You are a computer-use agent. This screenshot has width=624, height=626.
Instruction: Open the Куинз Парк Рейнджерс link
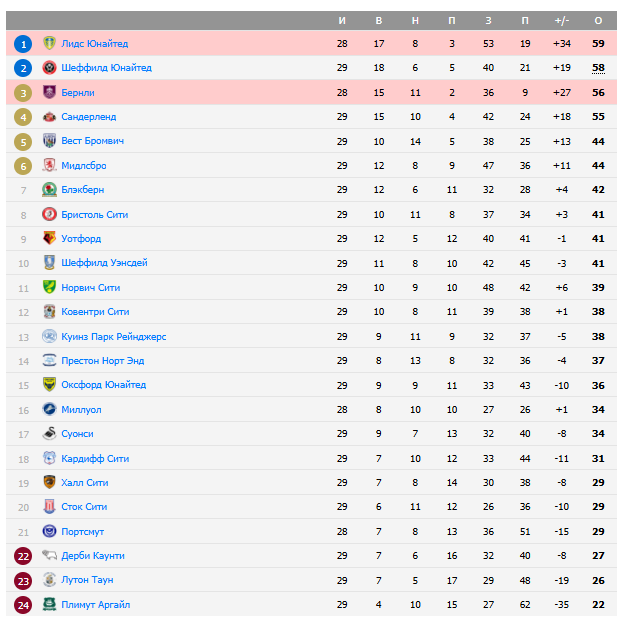click(113, 337)
